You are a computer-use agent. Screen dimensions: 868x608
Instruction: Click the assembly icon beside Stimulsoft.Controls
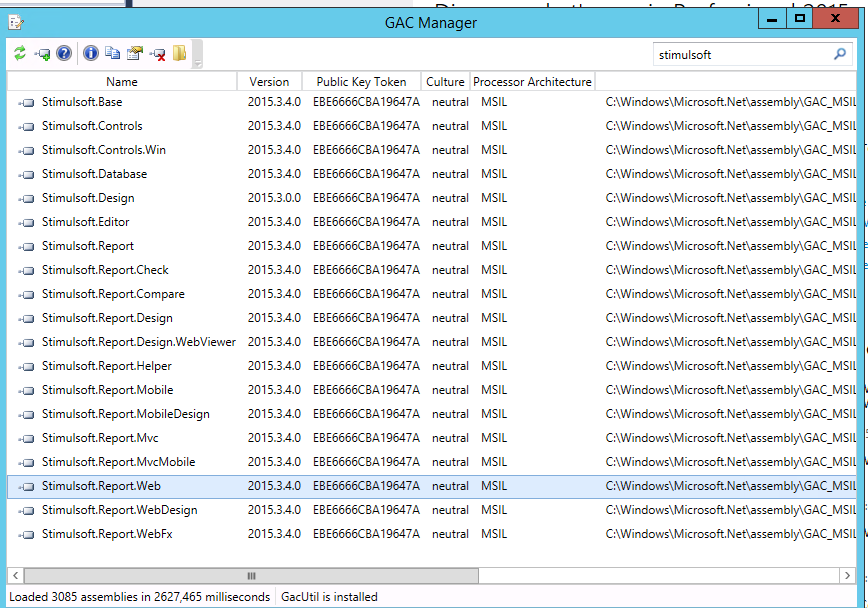click(x=27, y=126)
